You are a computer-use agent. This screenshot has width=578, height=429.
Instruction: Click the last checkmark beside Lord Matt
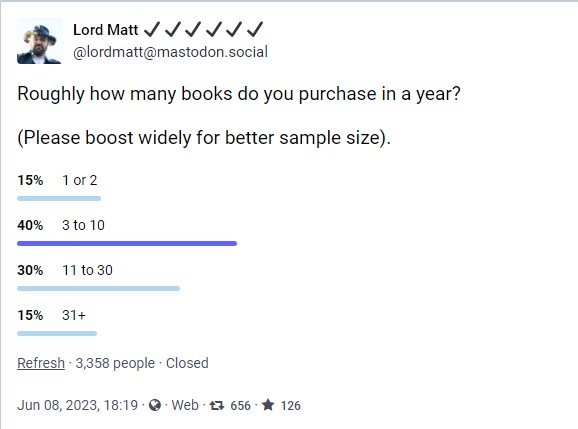tap(255, 29)
